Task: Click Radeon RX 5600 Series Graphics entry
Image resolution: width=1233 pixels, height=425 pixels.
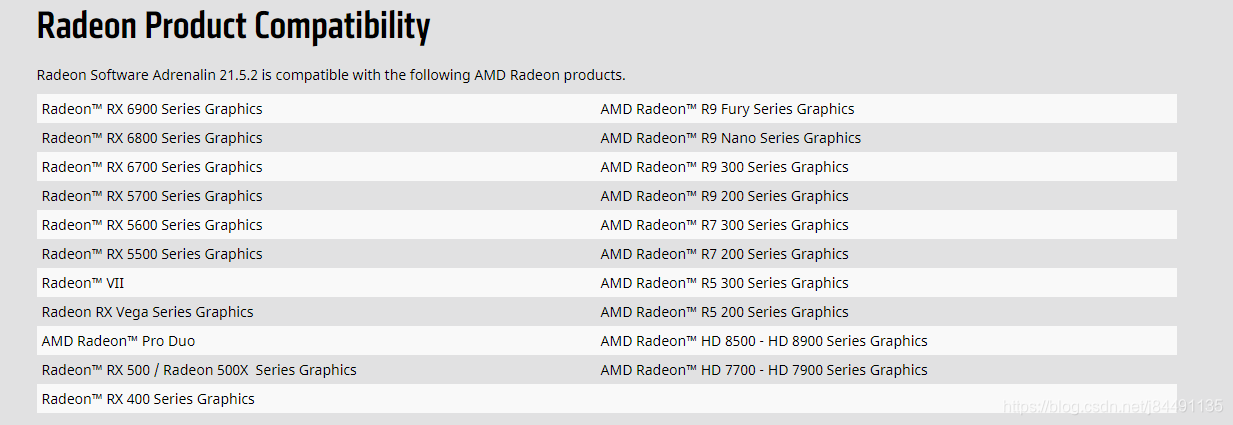Action: click(x=152, y=225)
